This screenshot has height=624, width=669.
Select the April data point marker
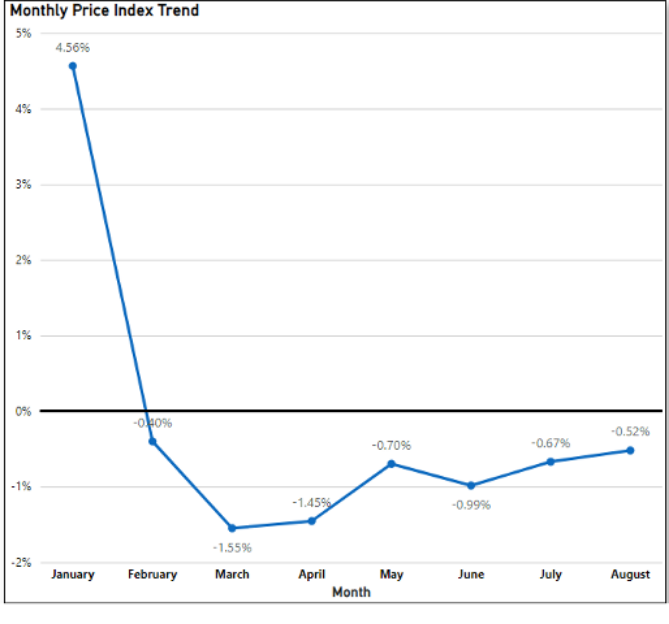311,521
